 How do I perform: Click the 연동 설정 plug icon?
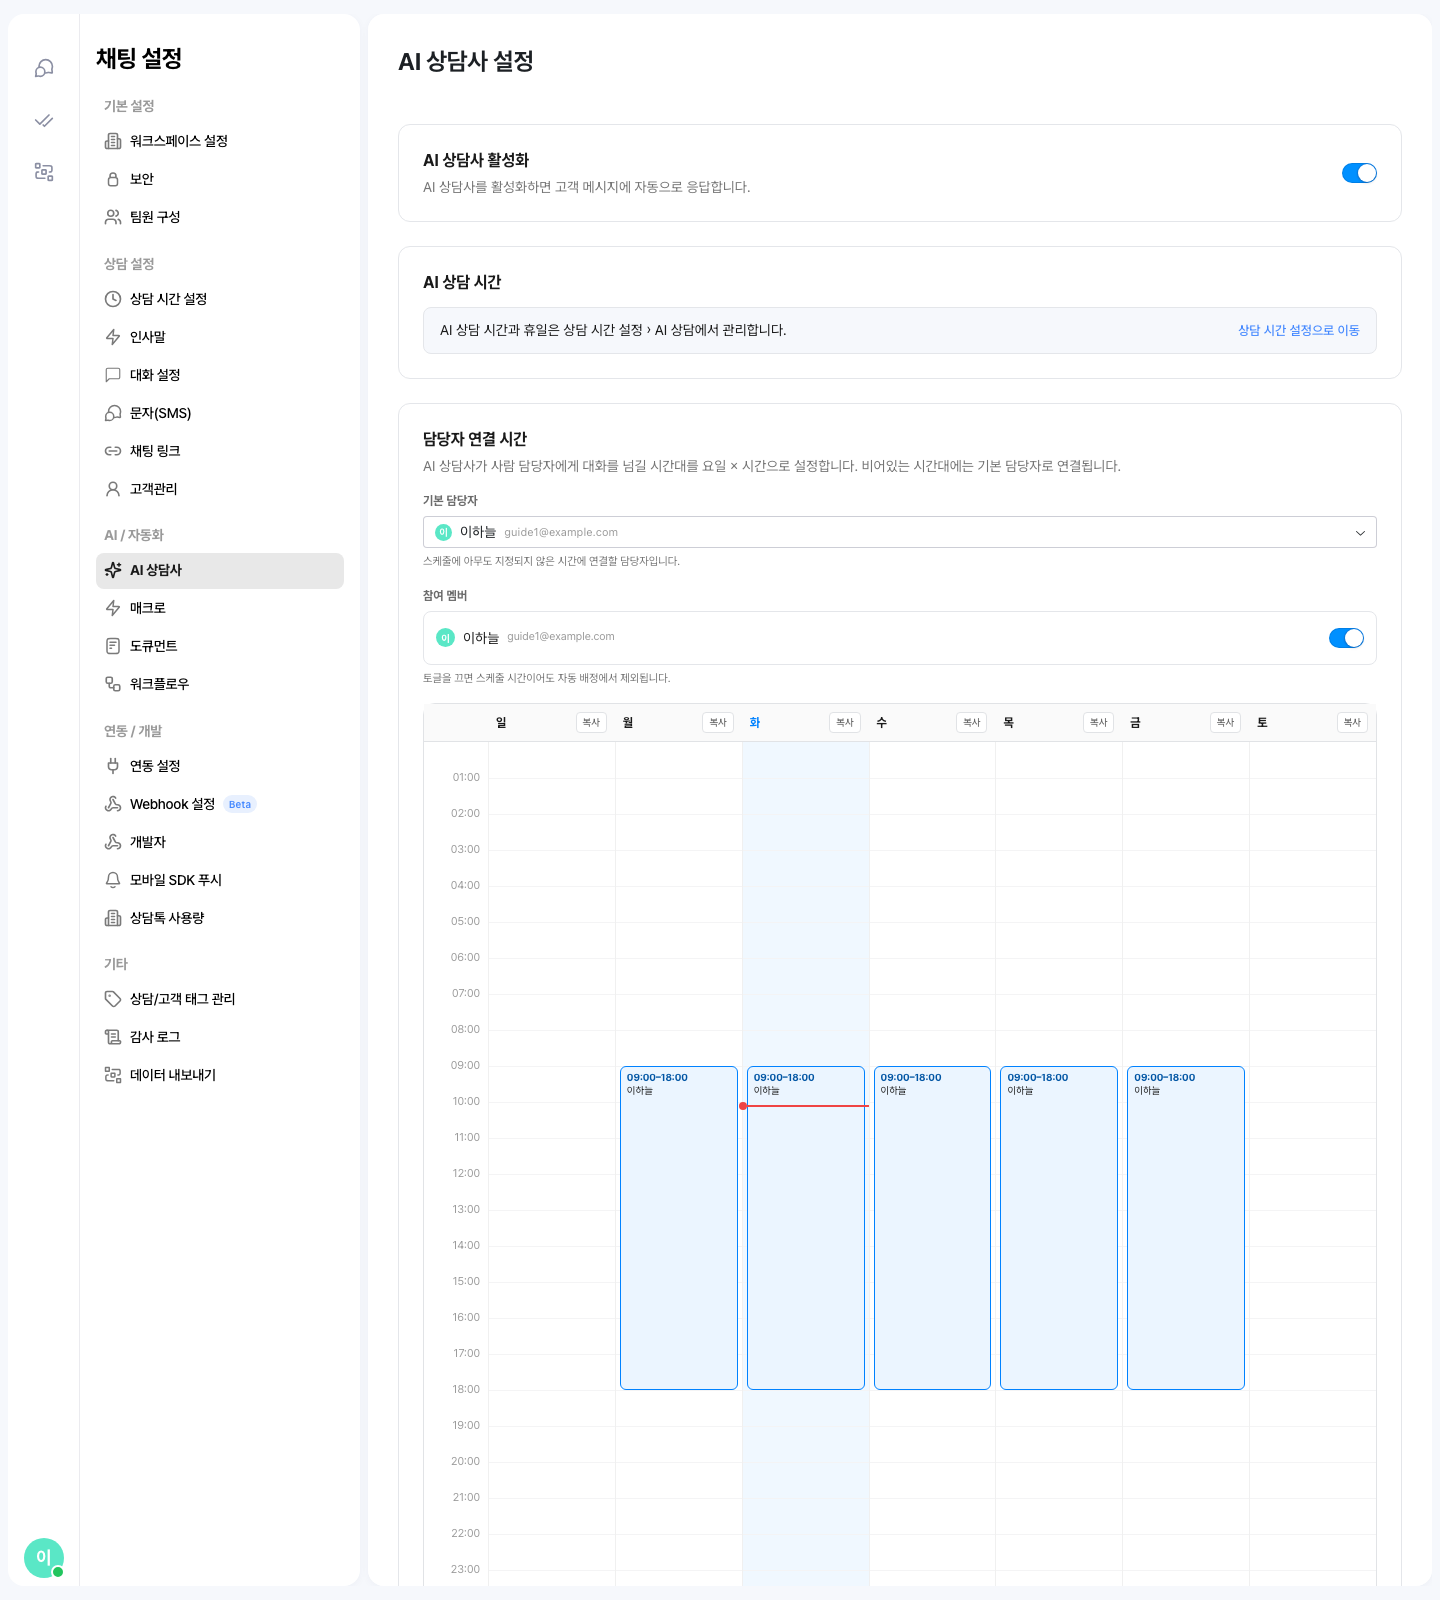tap(113, 766)
